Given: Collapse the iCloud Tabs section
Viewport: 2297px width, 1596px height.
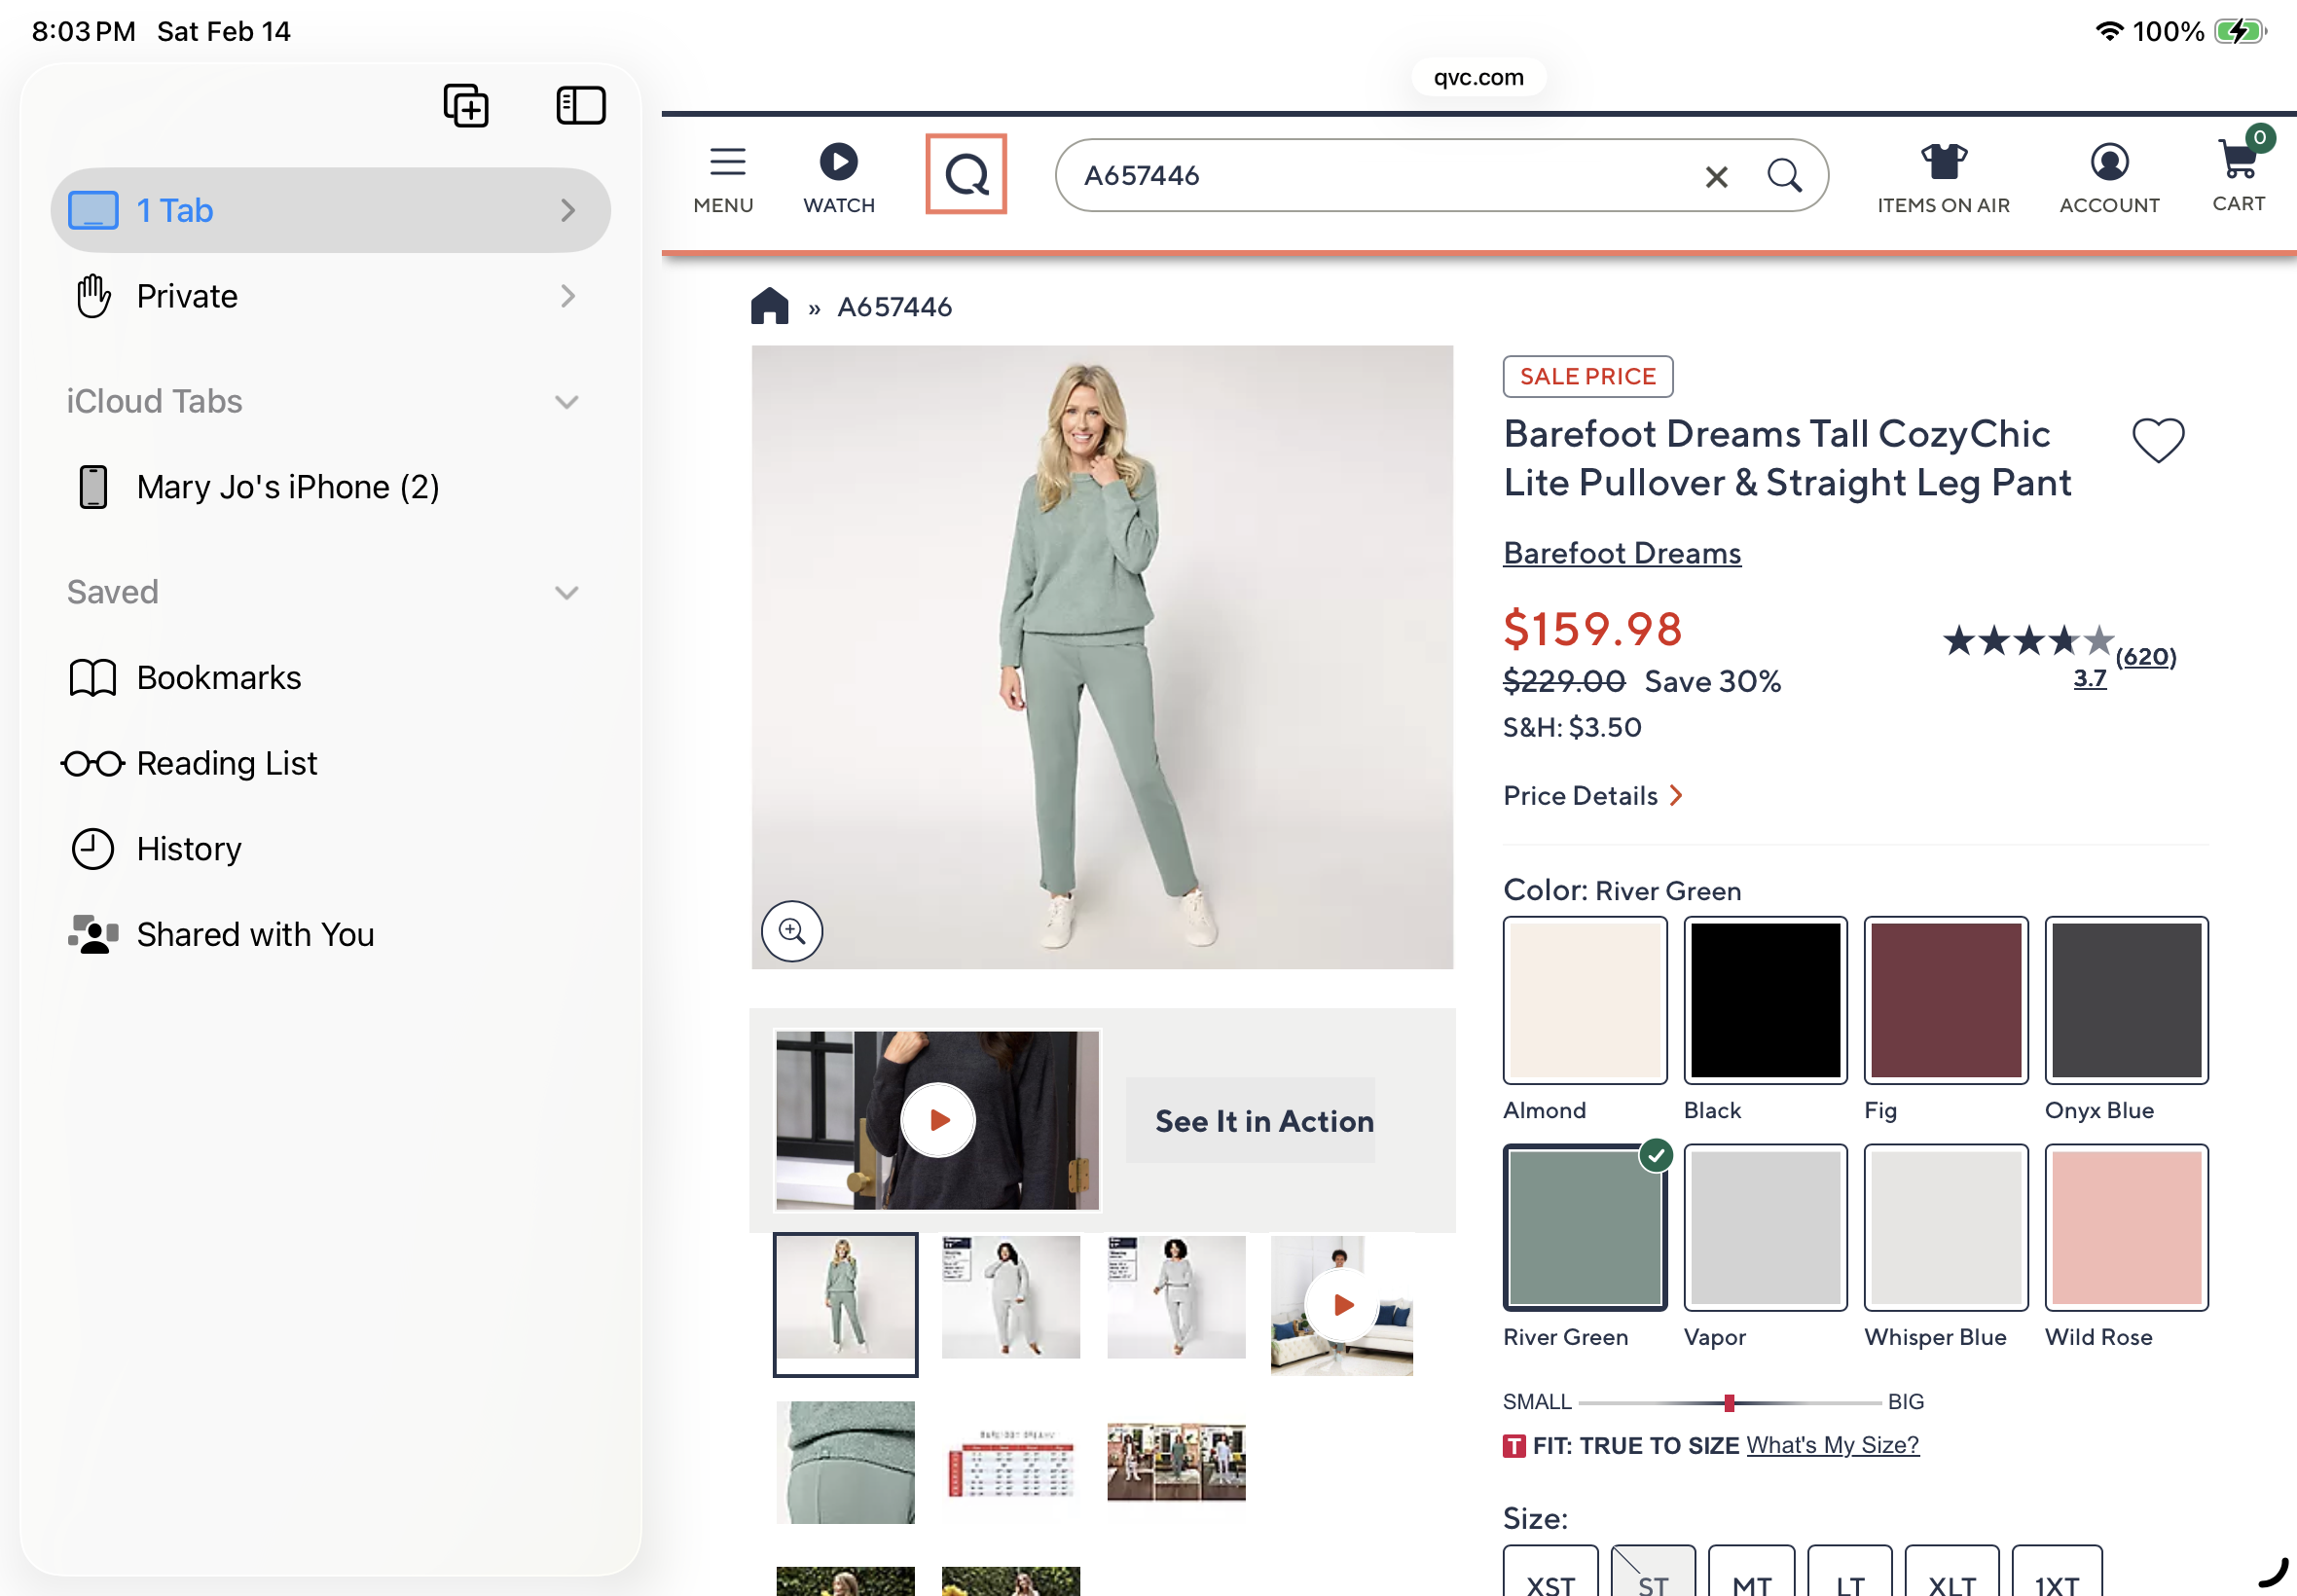Looking at the screenshot, I should coord(566,402).
